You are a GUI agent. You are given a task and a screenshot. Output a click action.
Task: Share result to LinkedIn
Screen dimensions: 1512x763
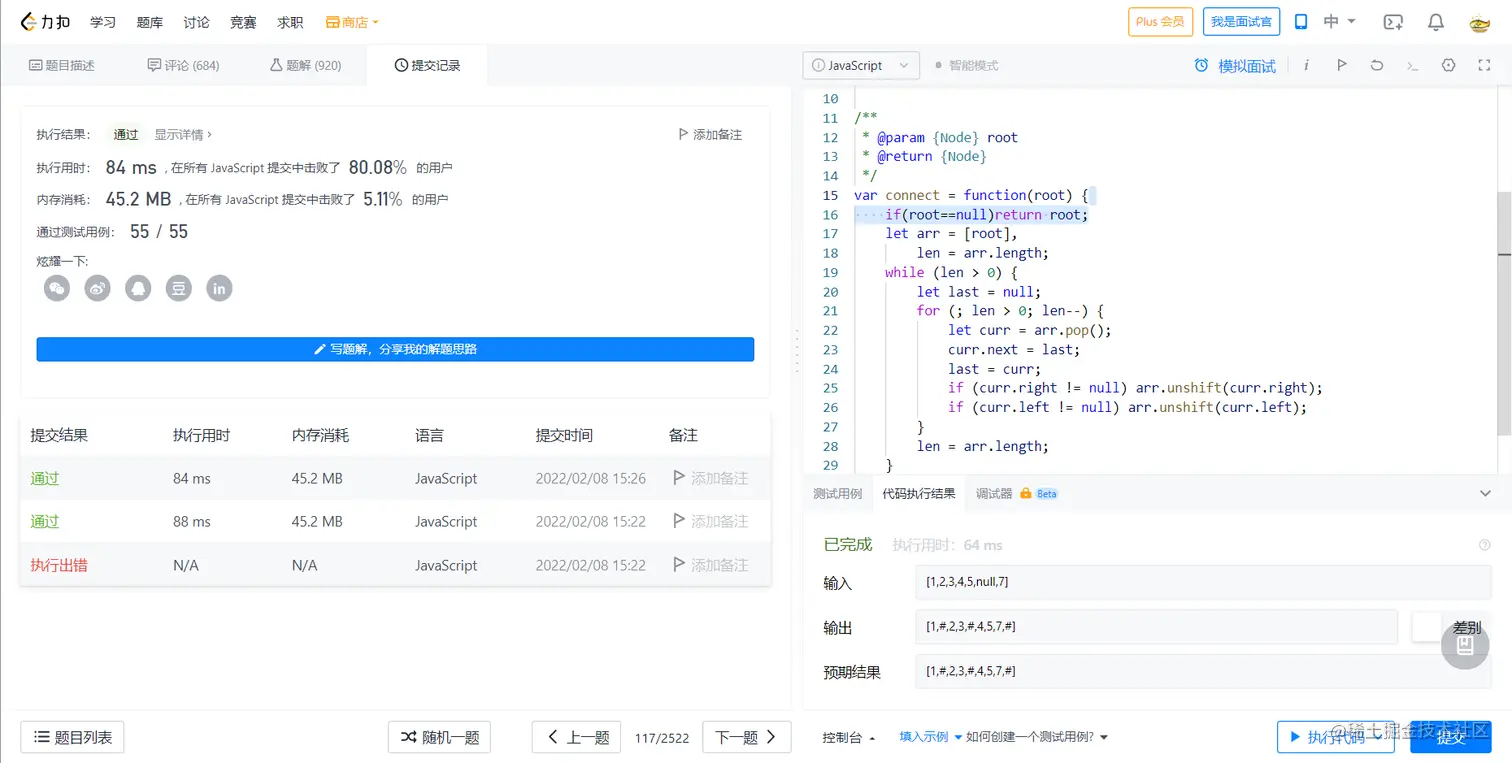219,289
